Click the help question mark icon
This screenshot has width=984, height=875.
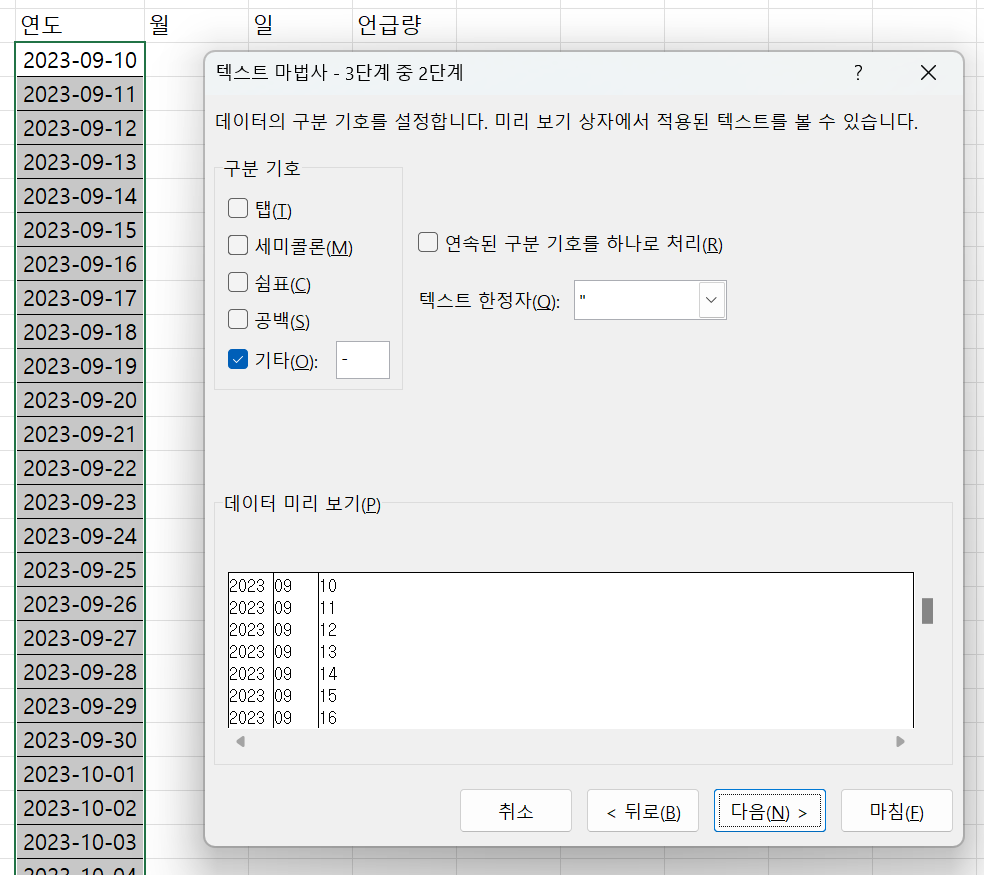pos(858,73)
